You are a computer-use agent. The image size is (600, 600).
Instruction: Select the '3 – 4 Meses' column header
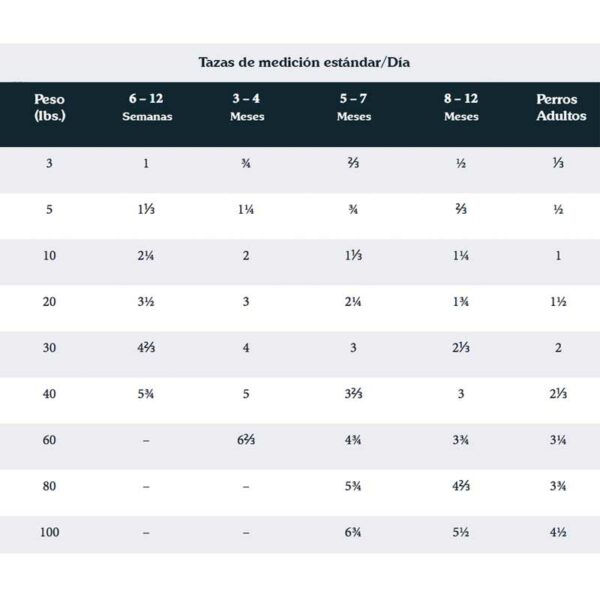click(247, 108)
